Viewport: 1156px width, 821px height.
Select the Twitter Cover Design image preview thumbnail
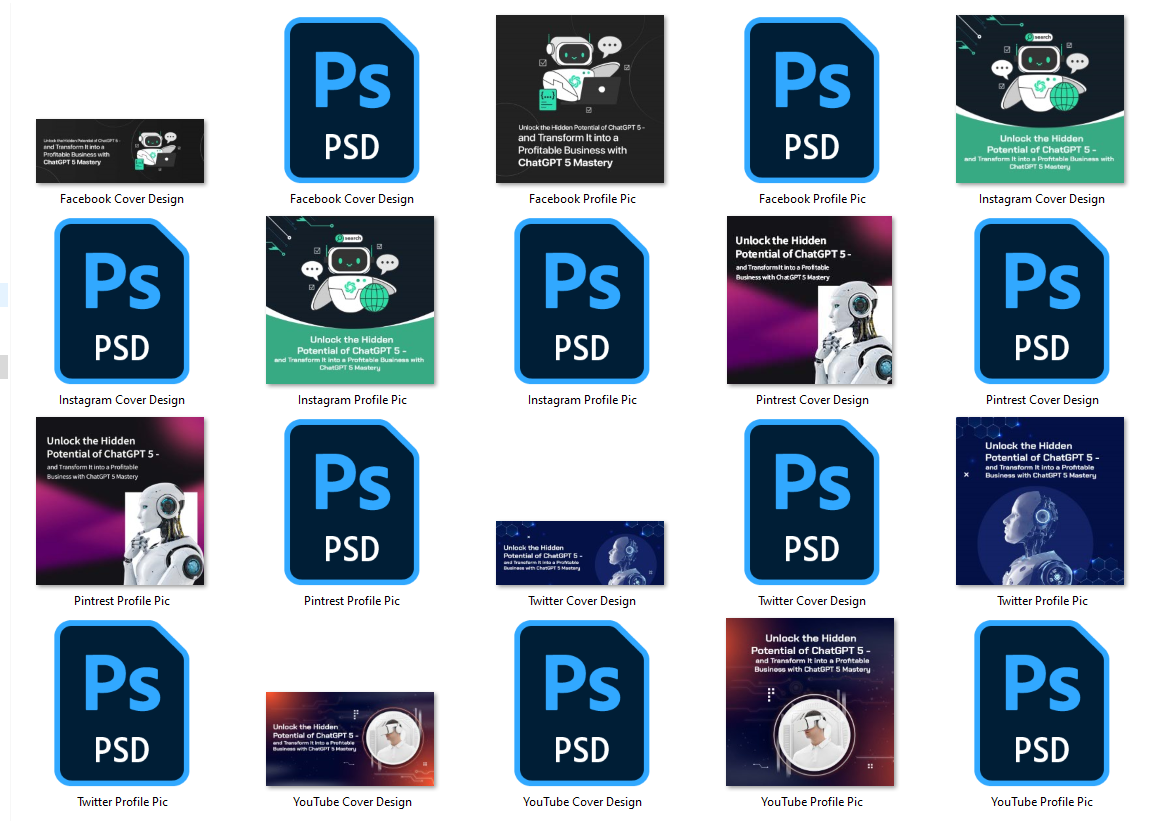click(580, 553)
